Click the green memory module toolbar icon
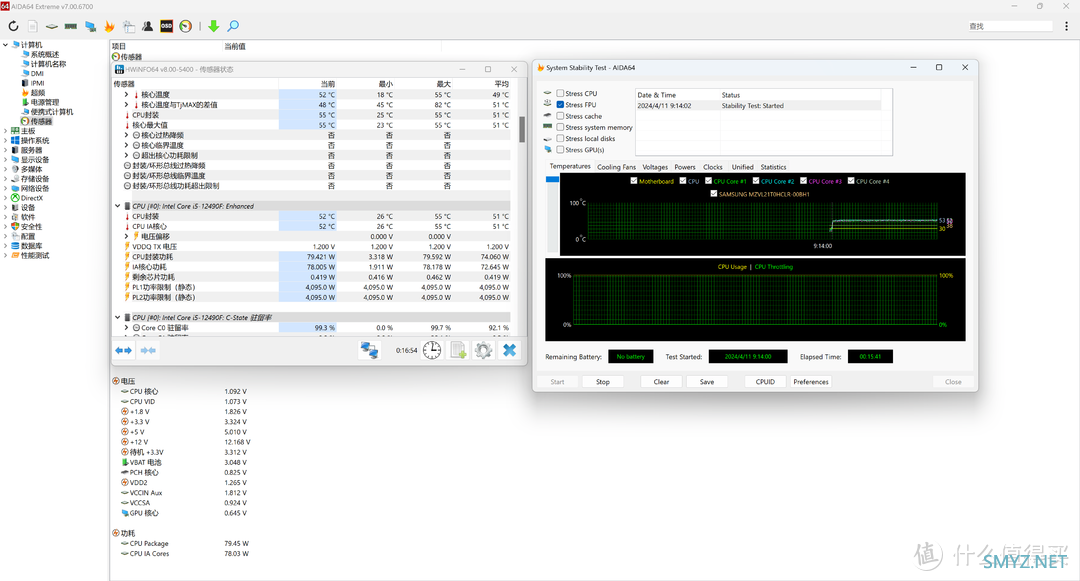 pyautogui.click(x=70, y=26)
